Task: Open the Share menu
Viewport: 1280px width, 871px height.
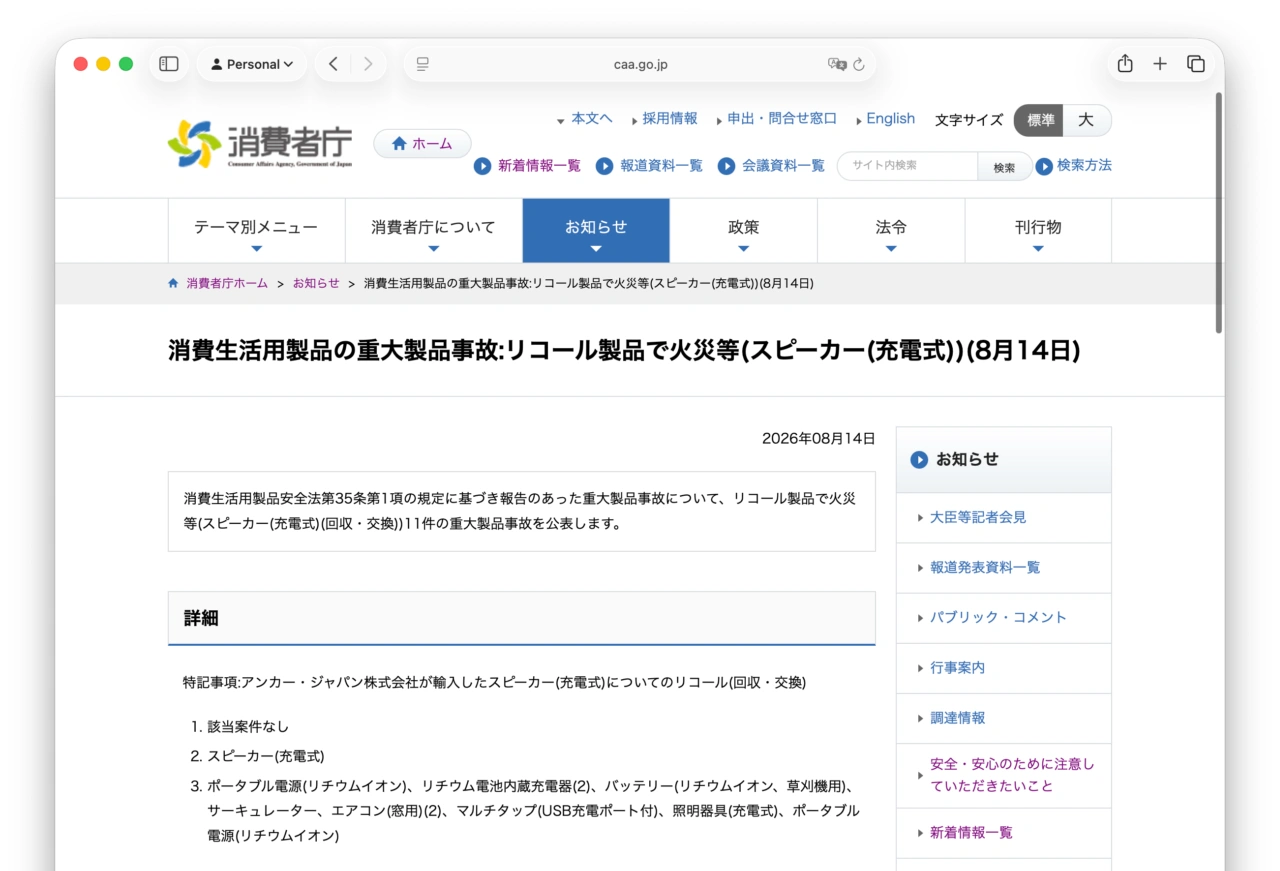Action: pyautogui.click(x=1125, y=64)
